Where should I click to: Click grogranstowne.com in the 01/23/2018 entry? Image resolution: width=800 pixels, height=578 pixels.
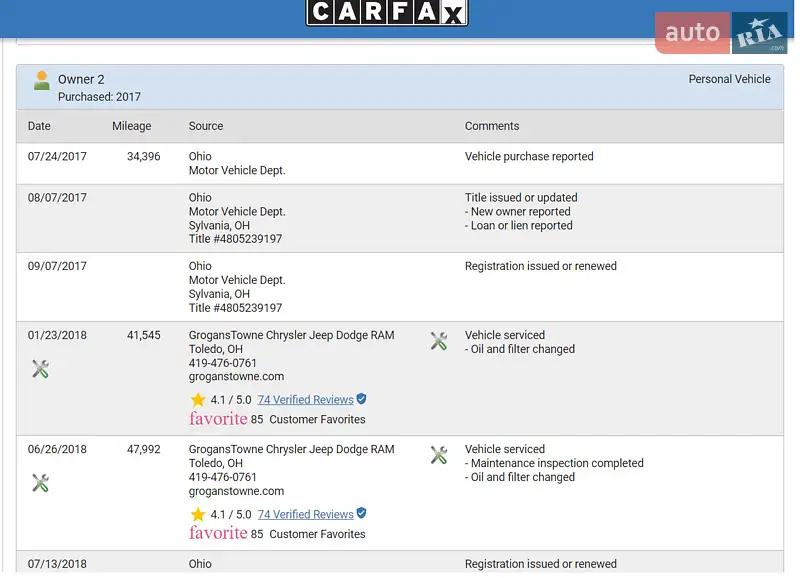236,377
